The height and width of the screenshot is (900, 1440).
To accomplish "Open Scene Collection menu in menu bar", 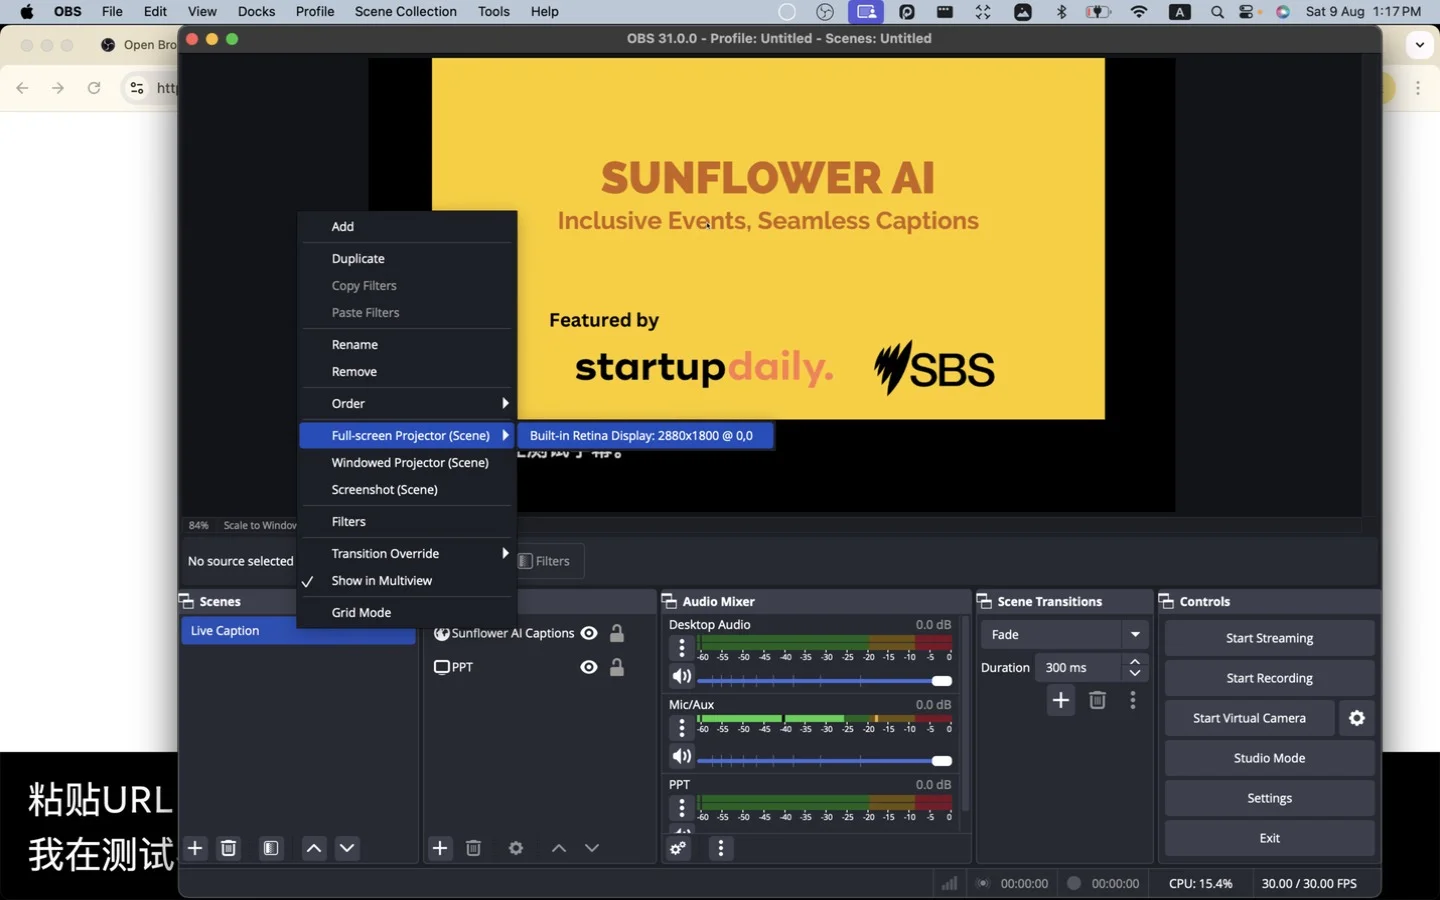I will [405, 12].
